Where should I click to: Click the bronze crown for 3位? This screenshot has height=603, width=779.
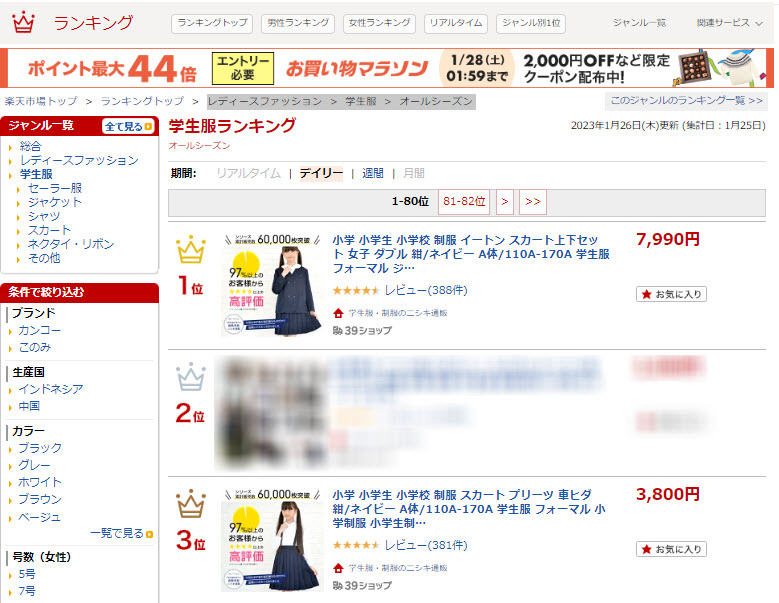point(191,504)
